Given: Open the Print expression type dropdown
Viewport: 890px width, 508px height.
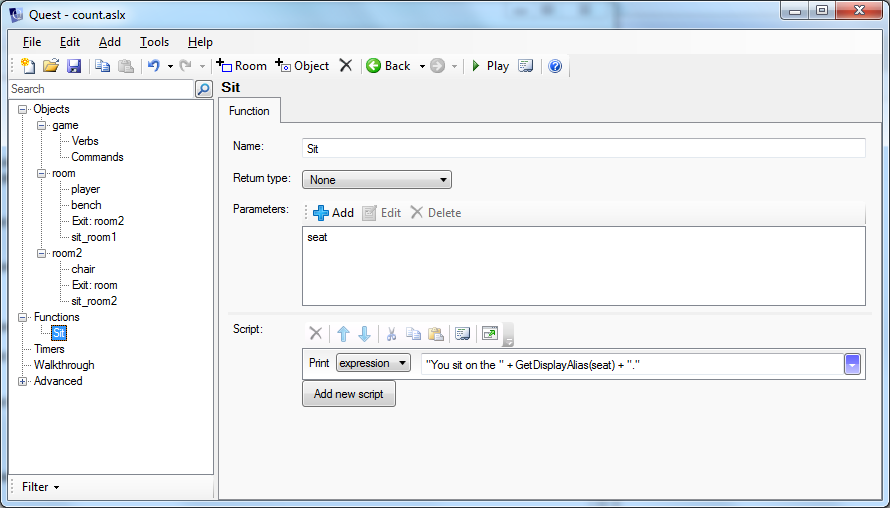Looking at the screenshot, I should point(373,363).
